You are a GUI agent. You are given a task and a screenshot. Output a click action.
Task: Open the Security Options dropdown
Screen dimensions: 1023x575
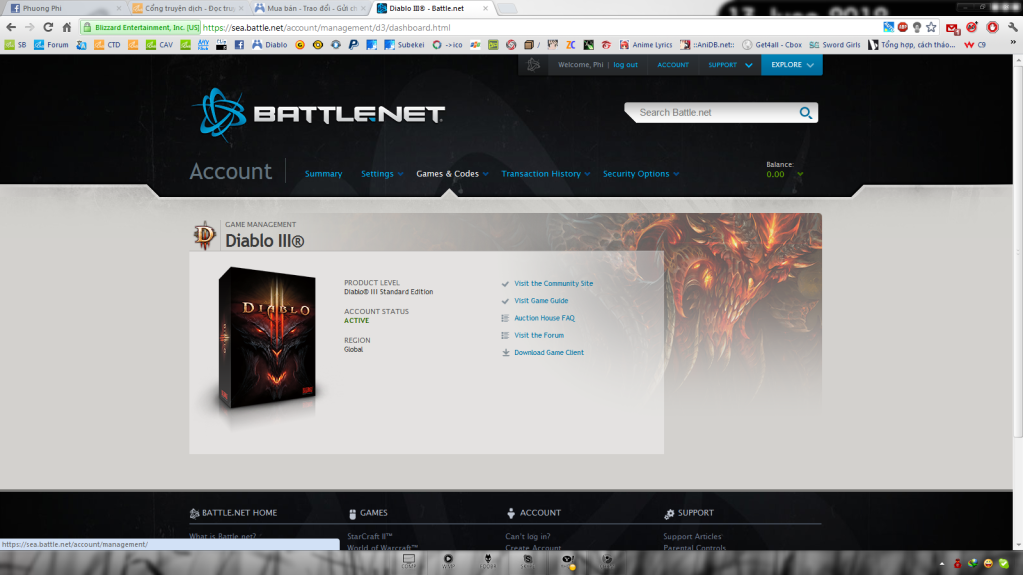coord(641,174)
